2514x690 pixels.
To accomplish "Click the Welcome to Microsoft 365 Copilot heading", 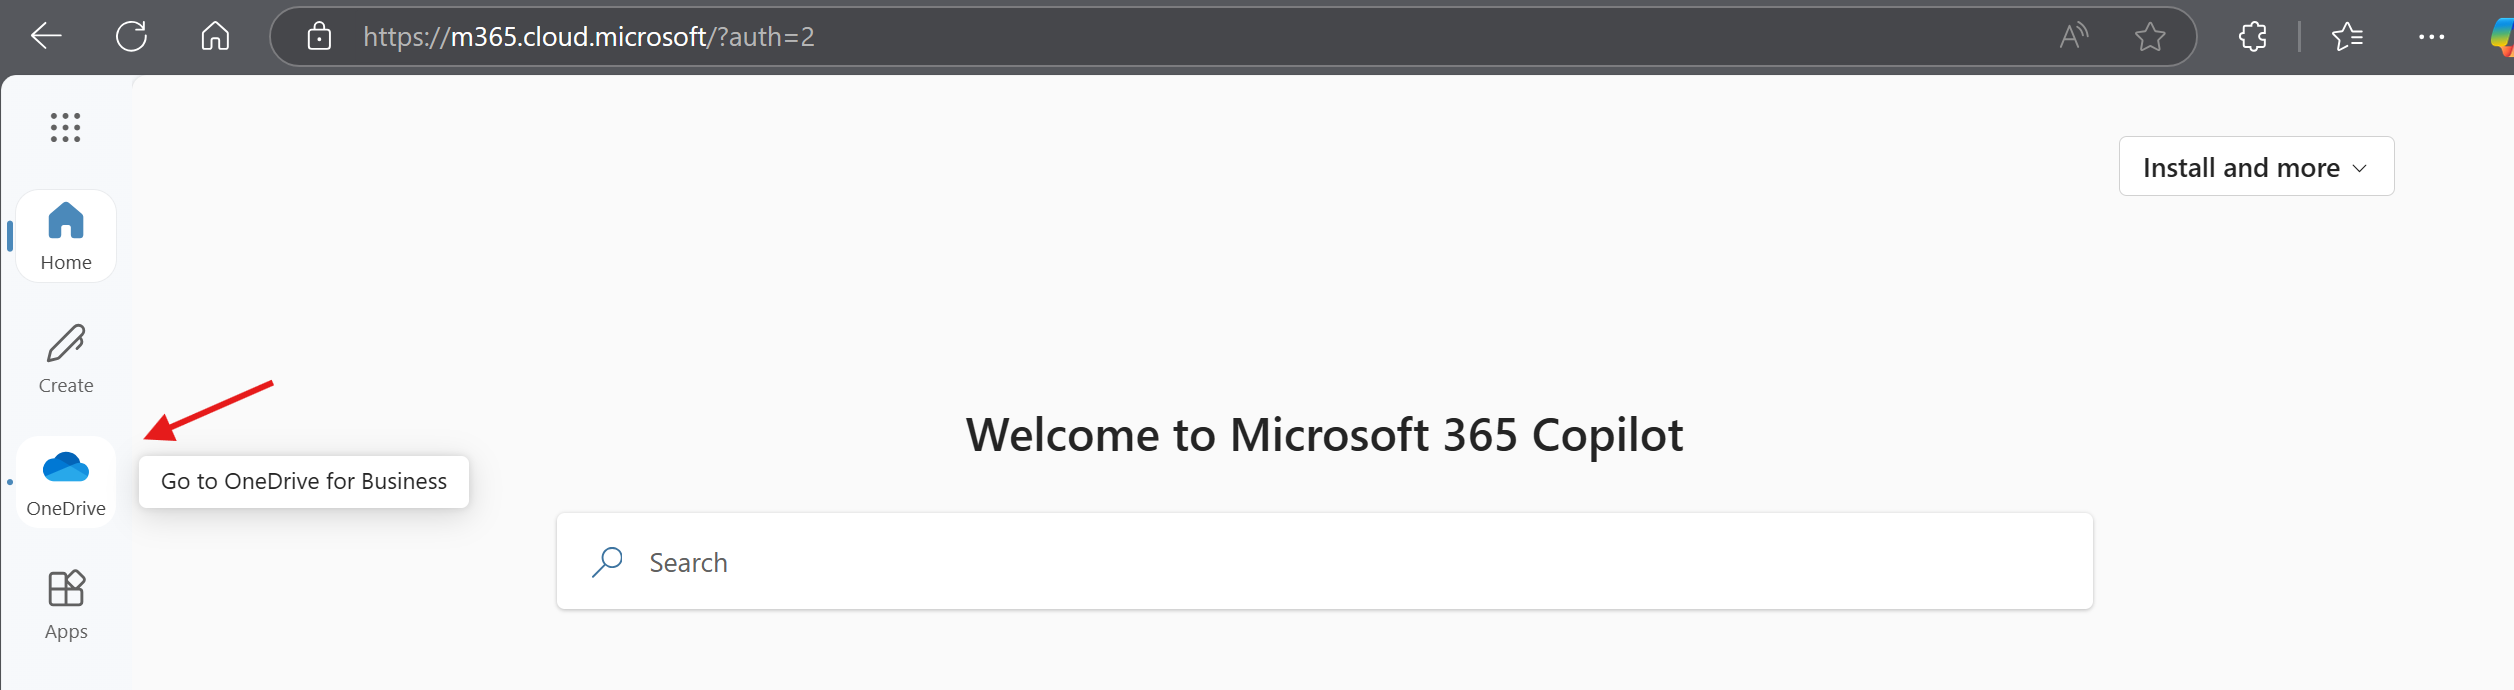I will click(1324, 435).
